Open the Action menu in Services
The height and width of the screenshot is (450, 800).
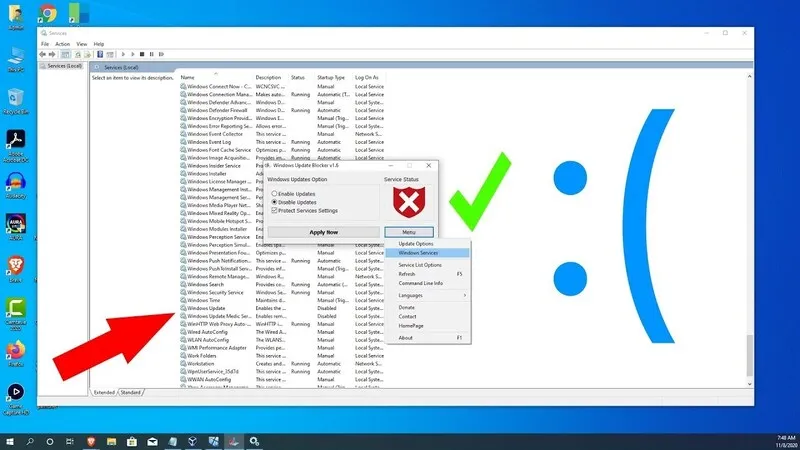pyautogui.click(x=62, y=44)
